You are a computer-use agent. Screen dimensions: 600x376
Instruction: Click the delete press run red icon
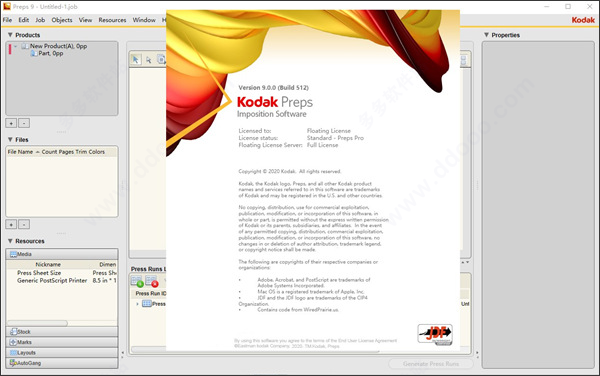[x=152, y=281]
